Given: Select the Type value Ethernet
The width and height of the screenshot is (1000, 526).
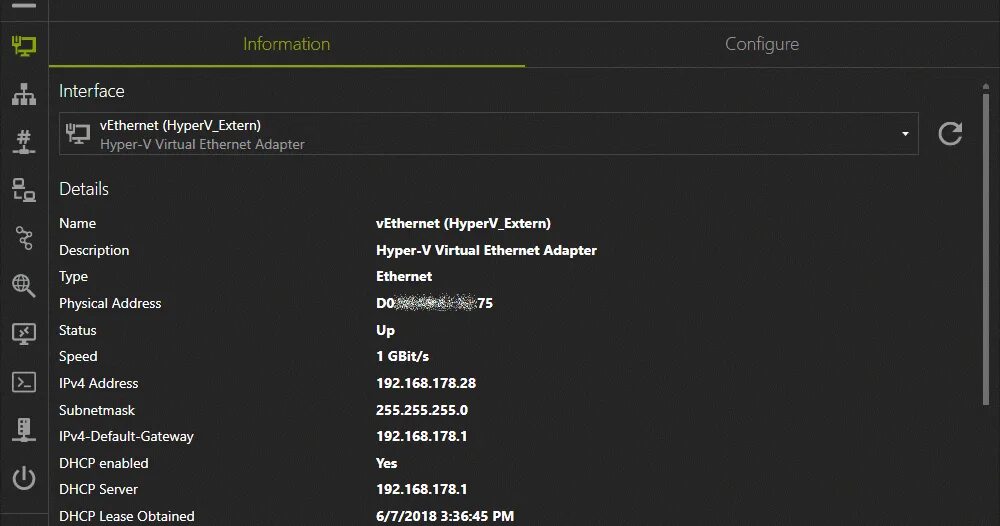Looking at the screenshot, I should click(x=404, y=276).
